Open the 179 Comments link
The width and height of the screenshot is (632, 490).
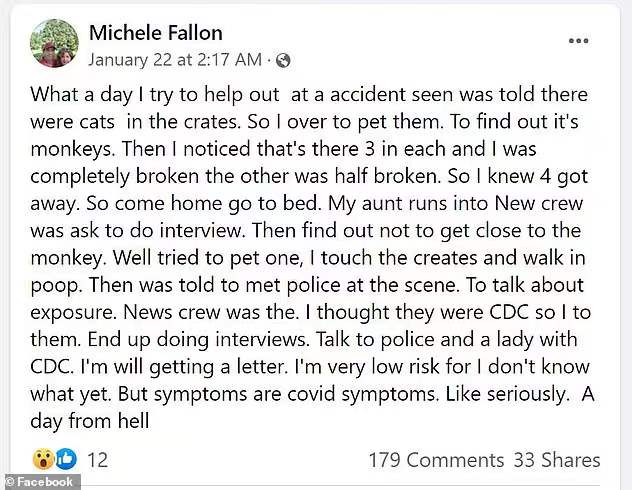coord(435,460)
